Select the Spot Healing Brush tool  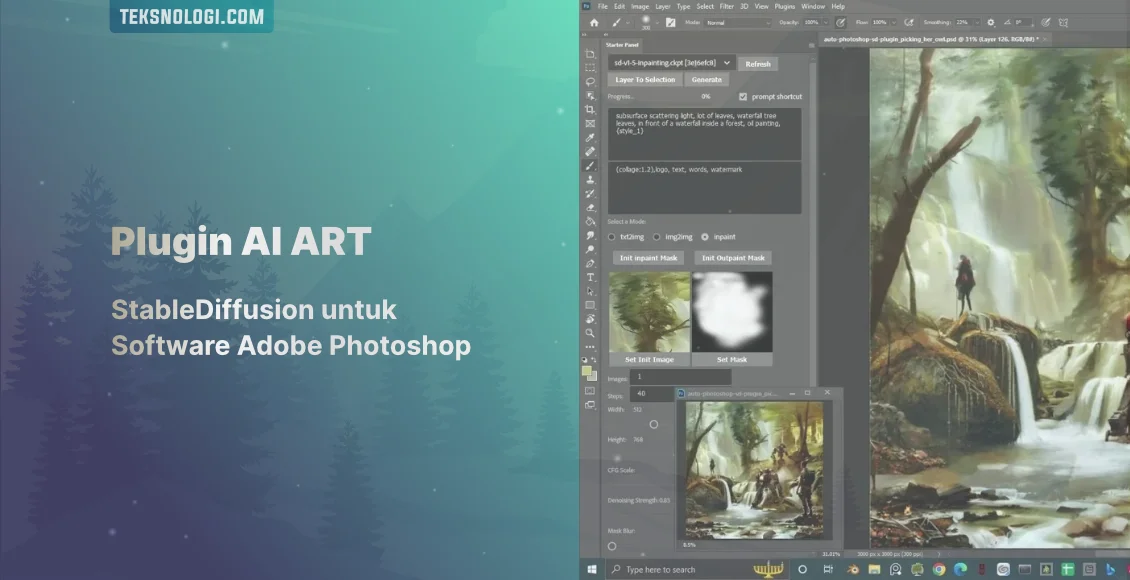(x=590, y=151)
